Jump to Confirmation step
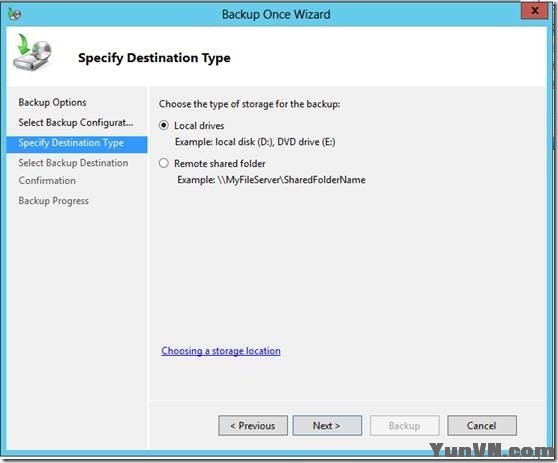 tap(47, 180)
